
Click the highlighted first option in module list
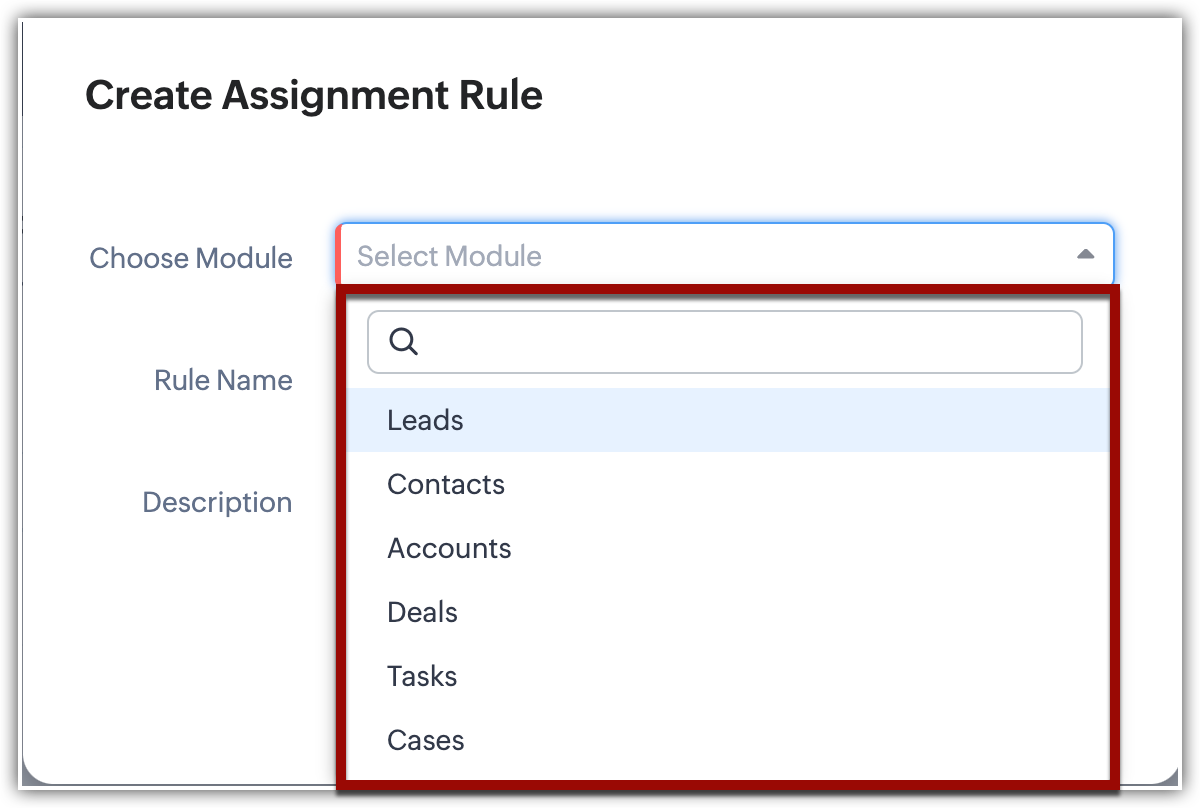coord(728,420)
